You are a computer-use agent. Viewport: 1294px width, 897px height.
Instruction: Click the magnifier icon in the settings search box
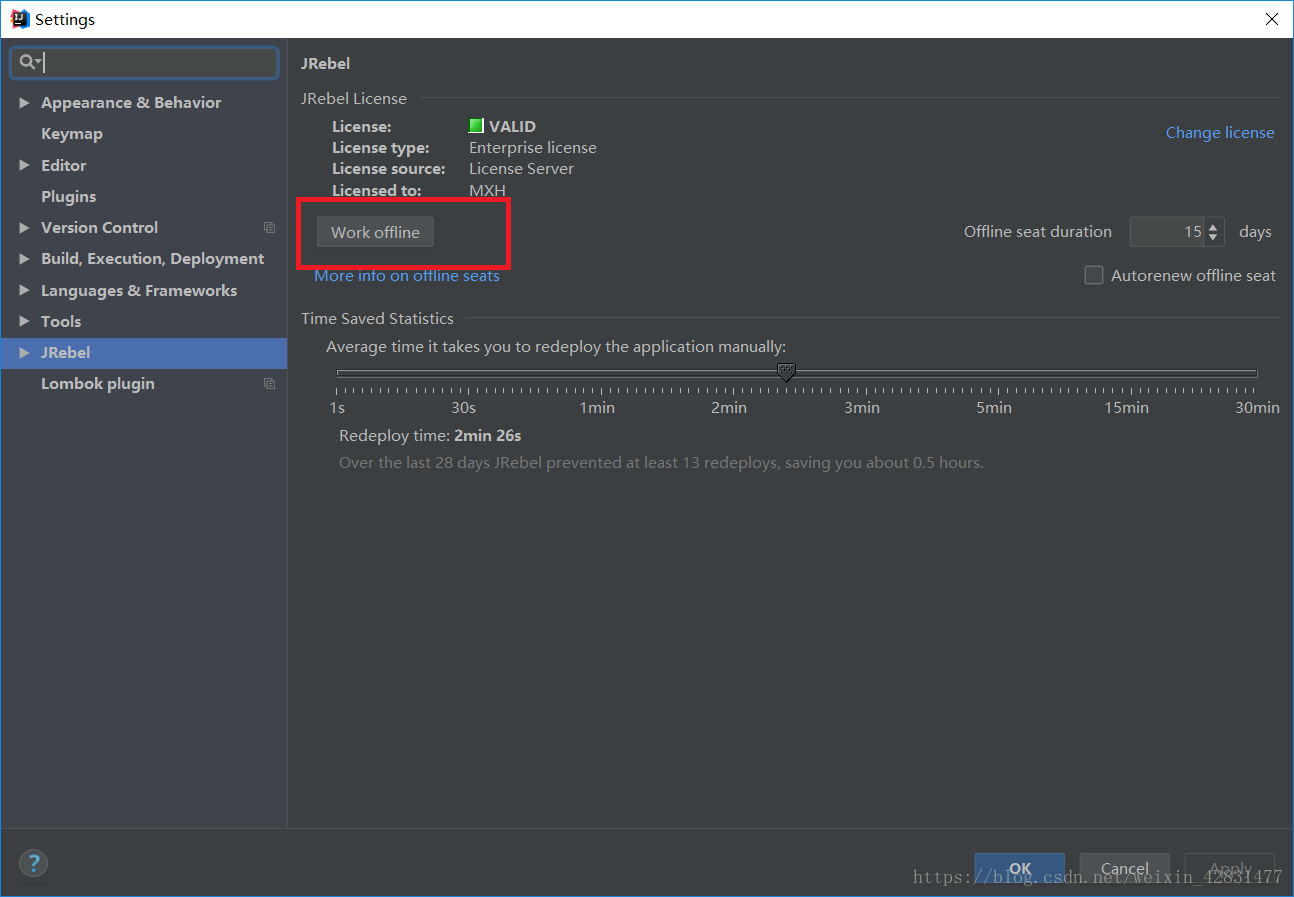[27, 62]
